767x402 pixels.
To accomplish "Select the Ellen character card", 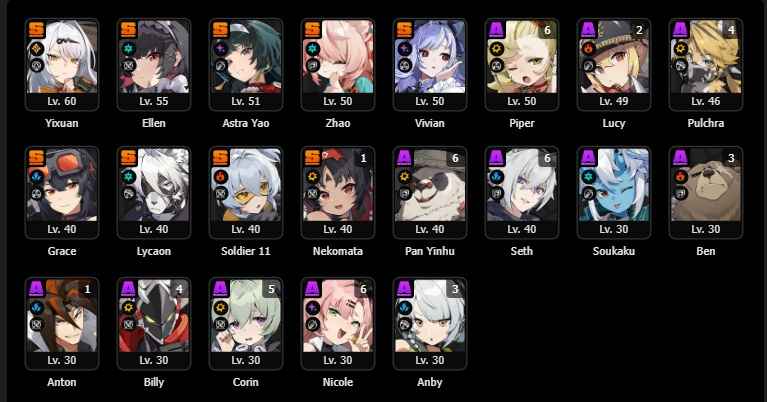I will pyautogui.click(x=154, y=65).
